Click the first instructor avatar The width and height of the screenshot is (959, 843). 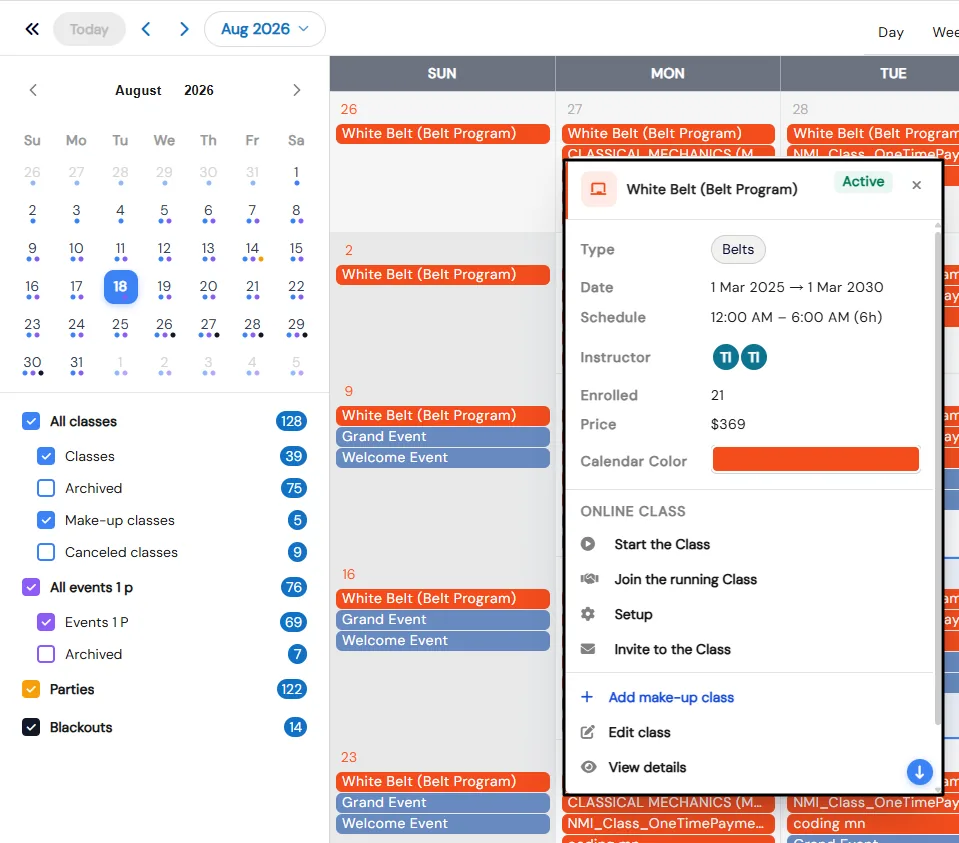pos(725,357)
